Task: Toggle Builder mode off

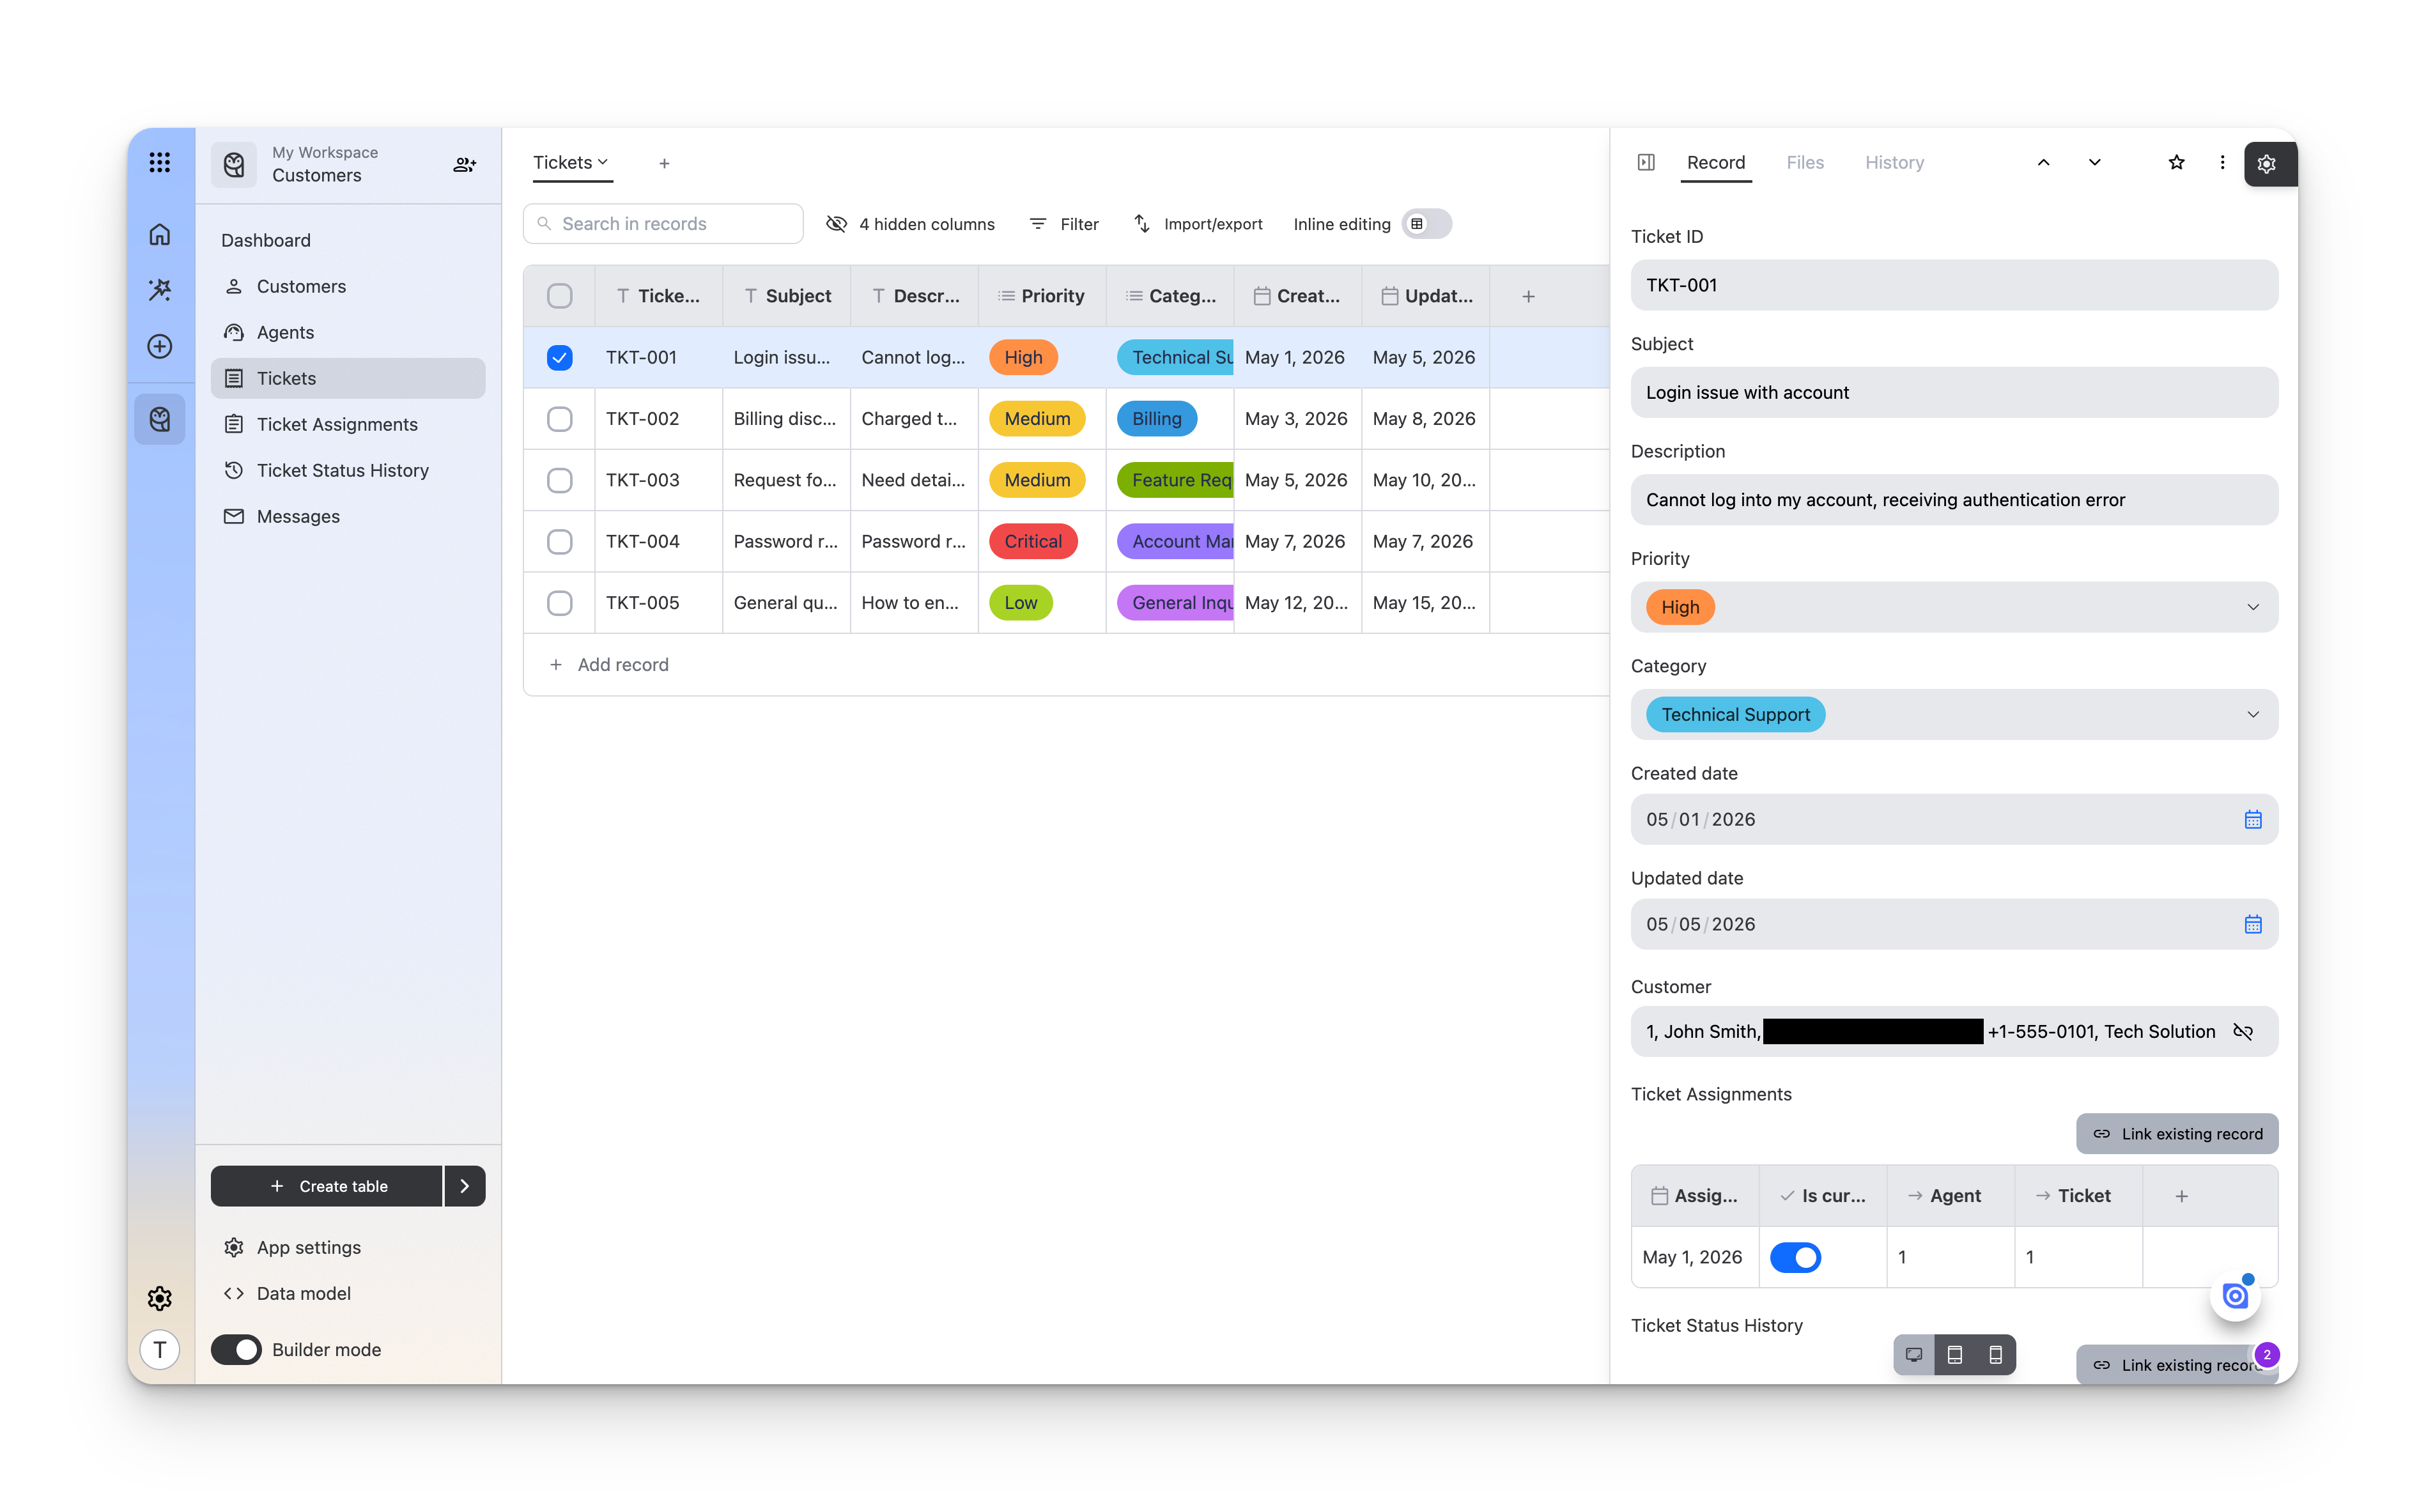Action: click(x=236, y=1349)
